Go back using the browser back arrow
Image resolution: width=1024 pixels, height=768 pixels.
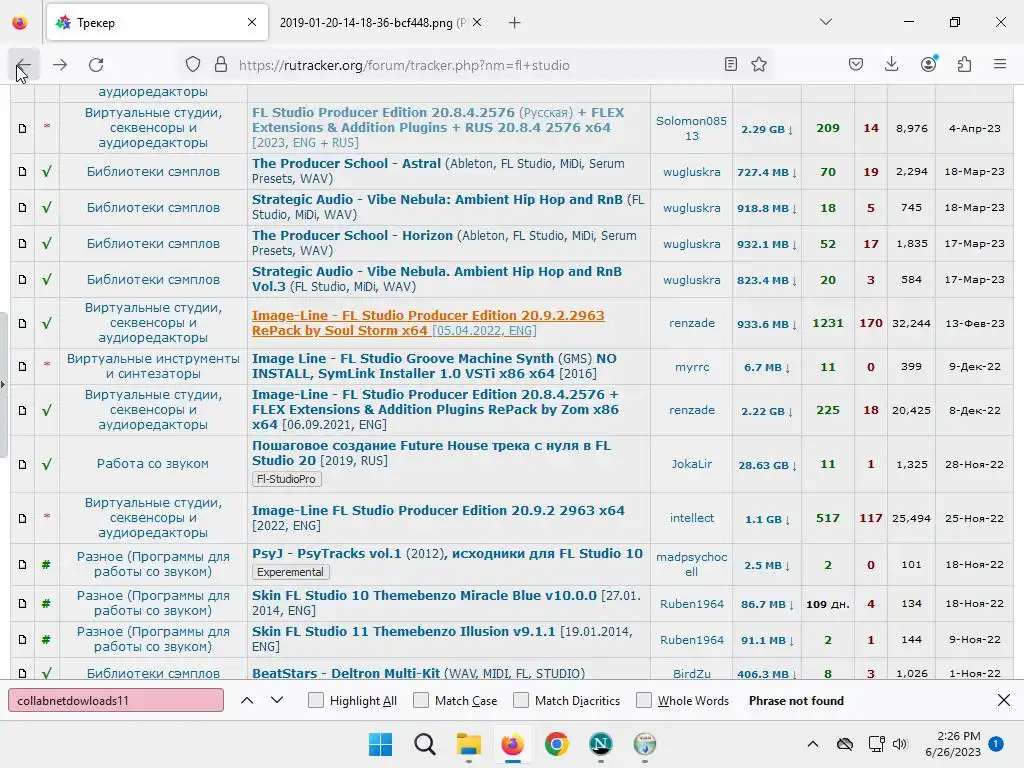coord(23,65)
